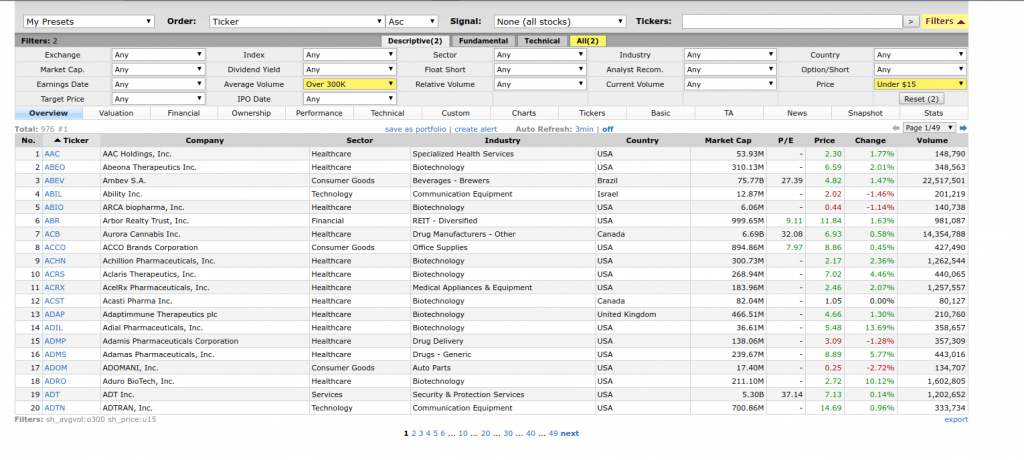
Task: Click company name 'ACCO Brands Corporation'
Action: (150, 248)
